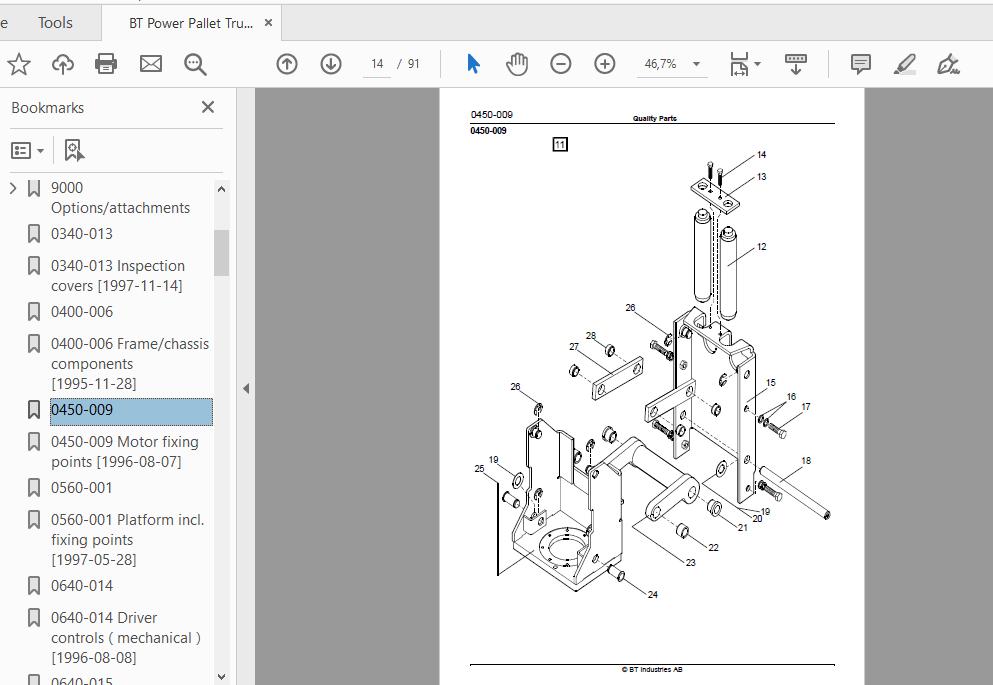
Task: Go to previous page with up arrow
Action: (287, 64)
